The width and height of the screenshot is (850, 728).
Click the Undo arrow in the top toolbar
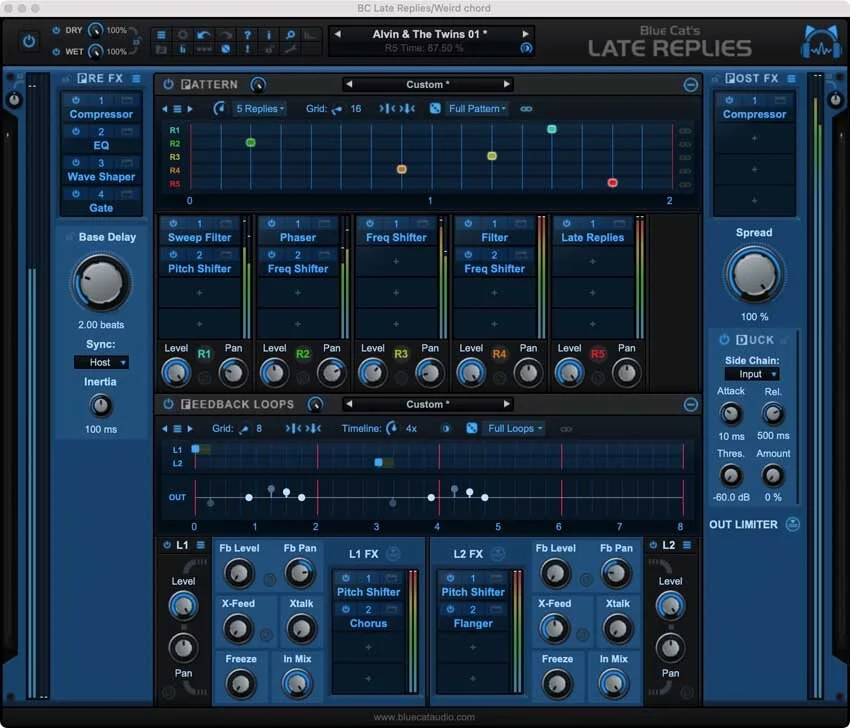pyautogui.click(x=202, y=34)
